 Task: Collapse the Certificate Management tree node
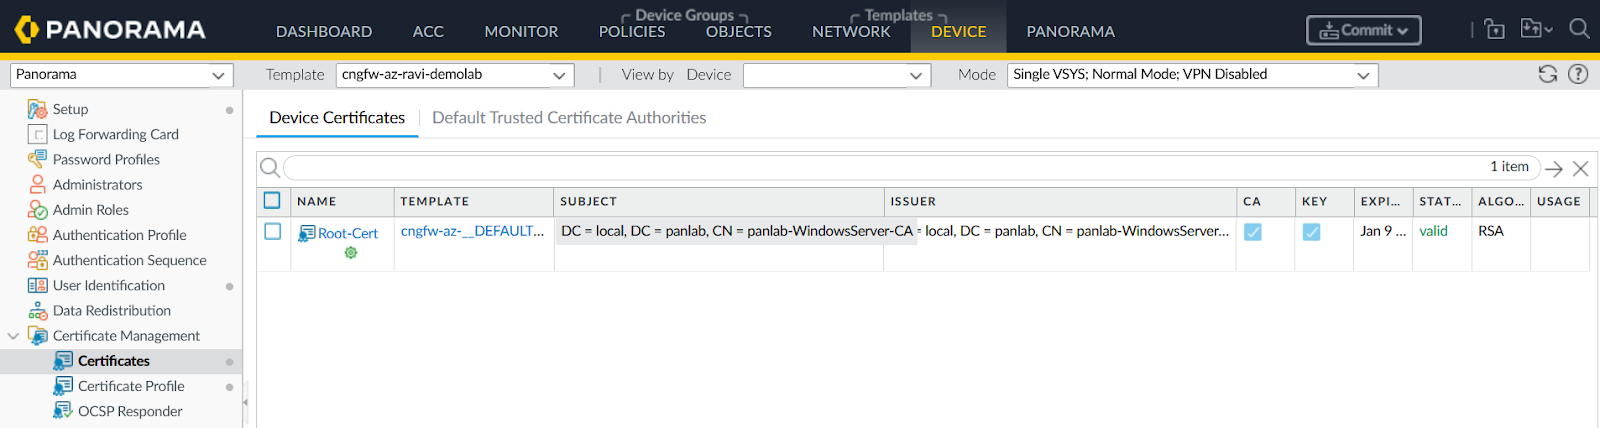(13, 336)
